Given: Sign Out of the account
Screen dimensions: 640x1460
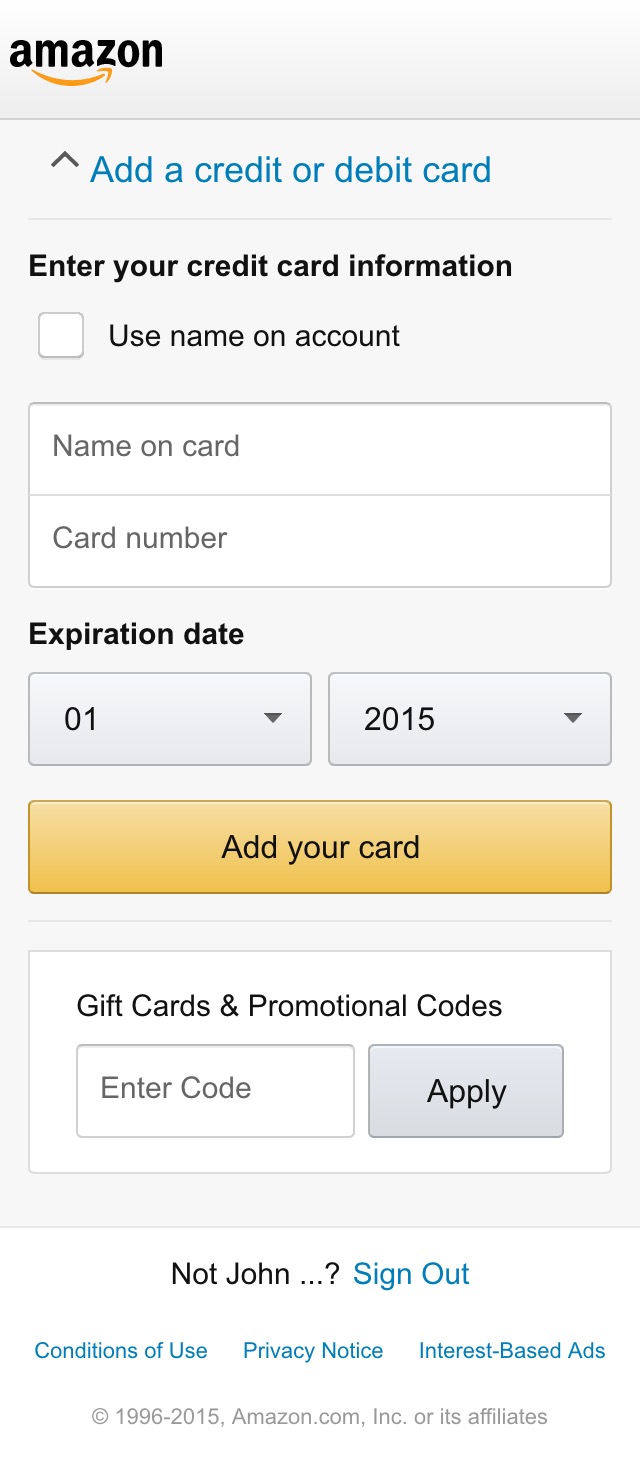Looking at the screenshot, I should (x=410, y=1274).
